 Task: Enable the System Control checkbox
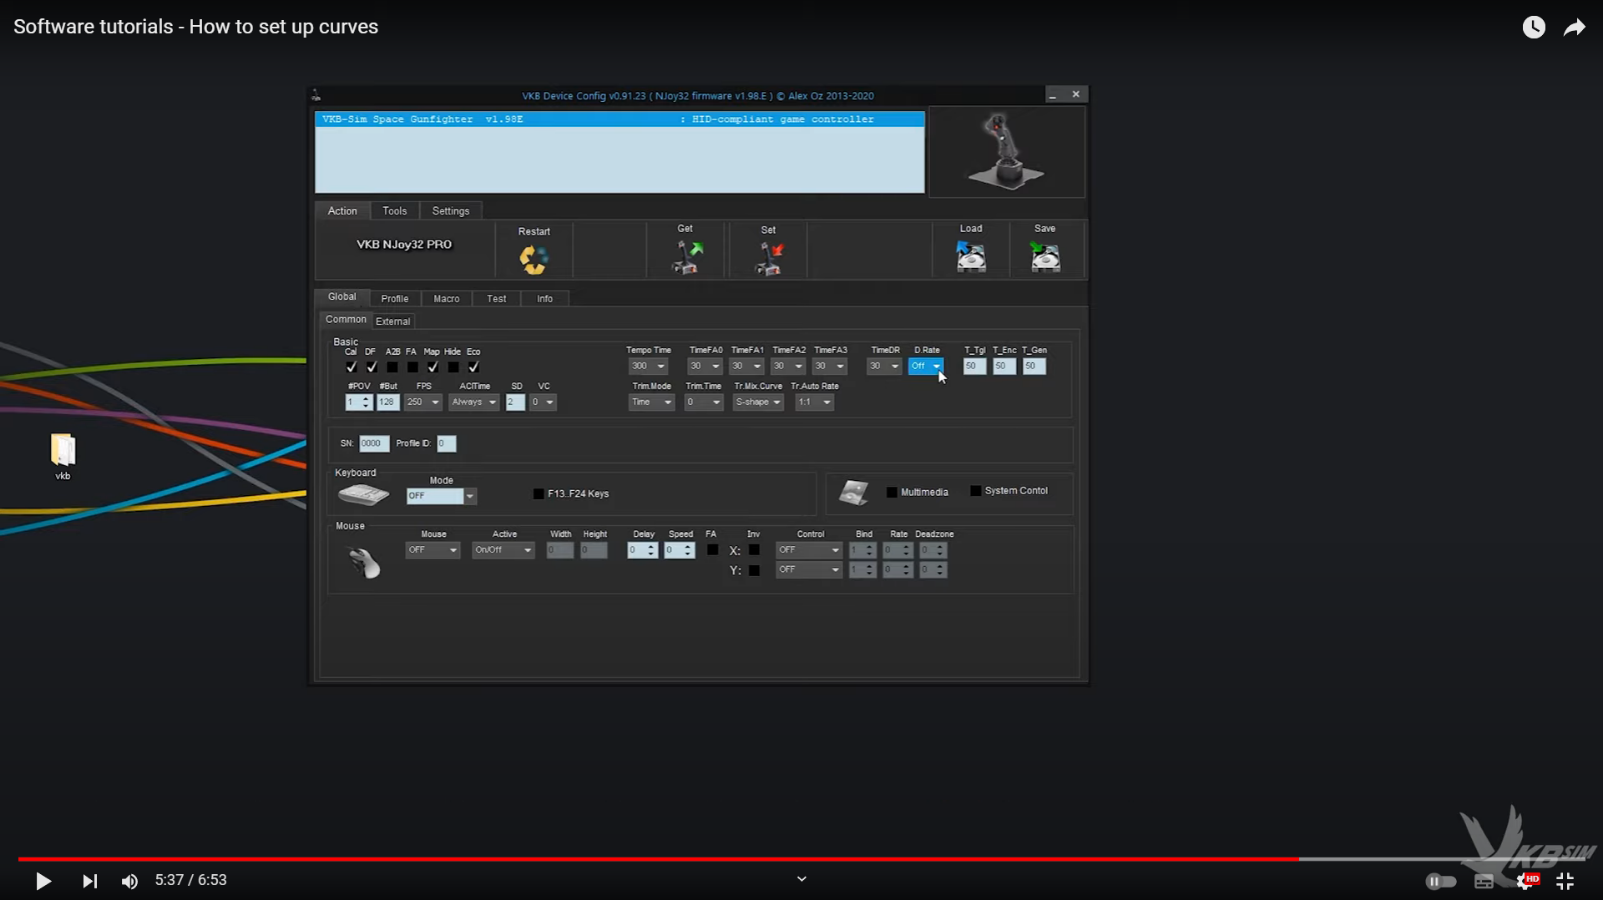click(976, 491)
